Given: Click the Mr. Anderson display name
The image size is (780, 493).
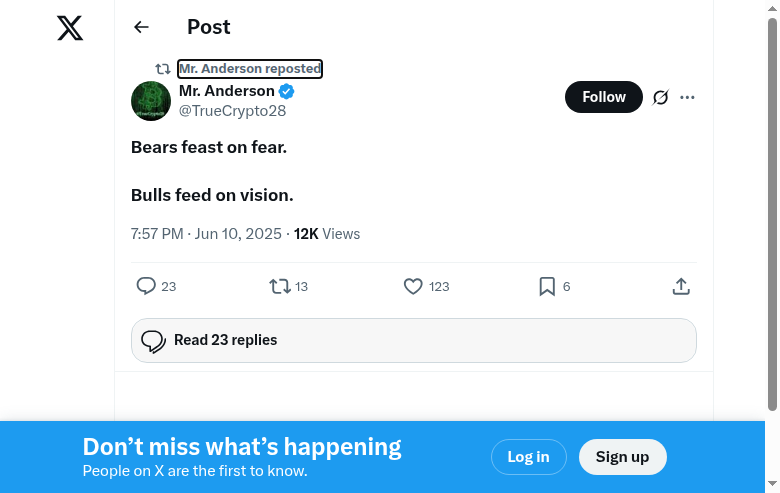Looking at the screenshot, I should pos(227,91).
